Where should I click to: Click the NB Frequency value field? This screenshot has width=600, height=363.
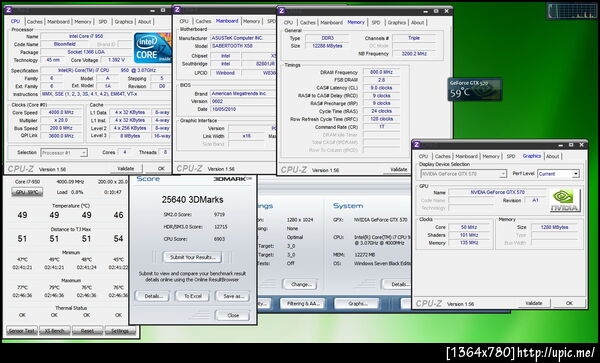pos(414,54)
